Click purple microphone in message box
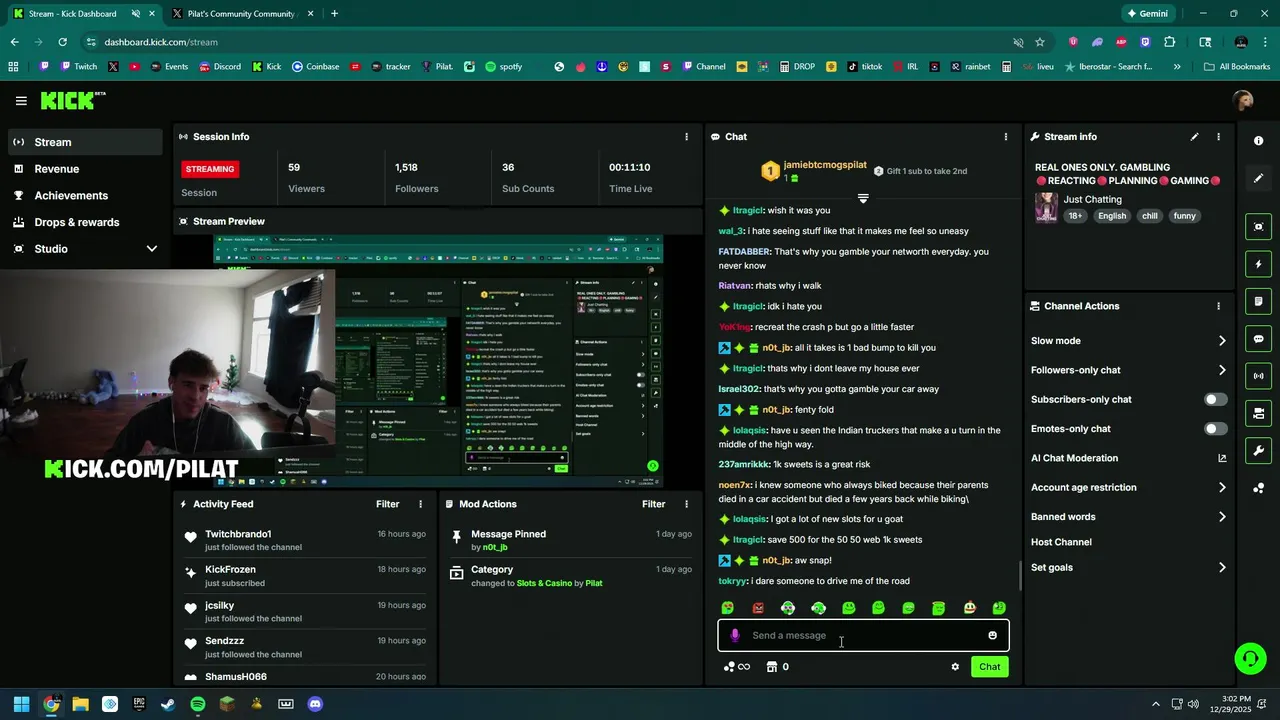This screenshot has width=1280, height=720. pyautogui.click(x=735, y=635)
